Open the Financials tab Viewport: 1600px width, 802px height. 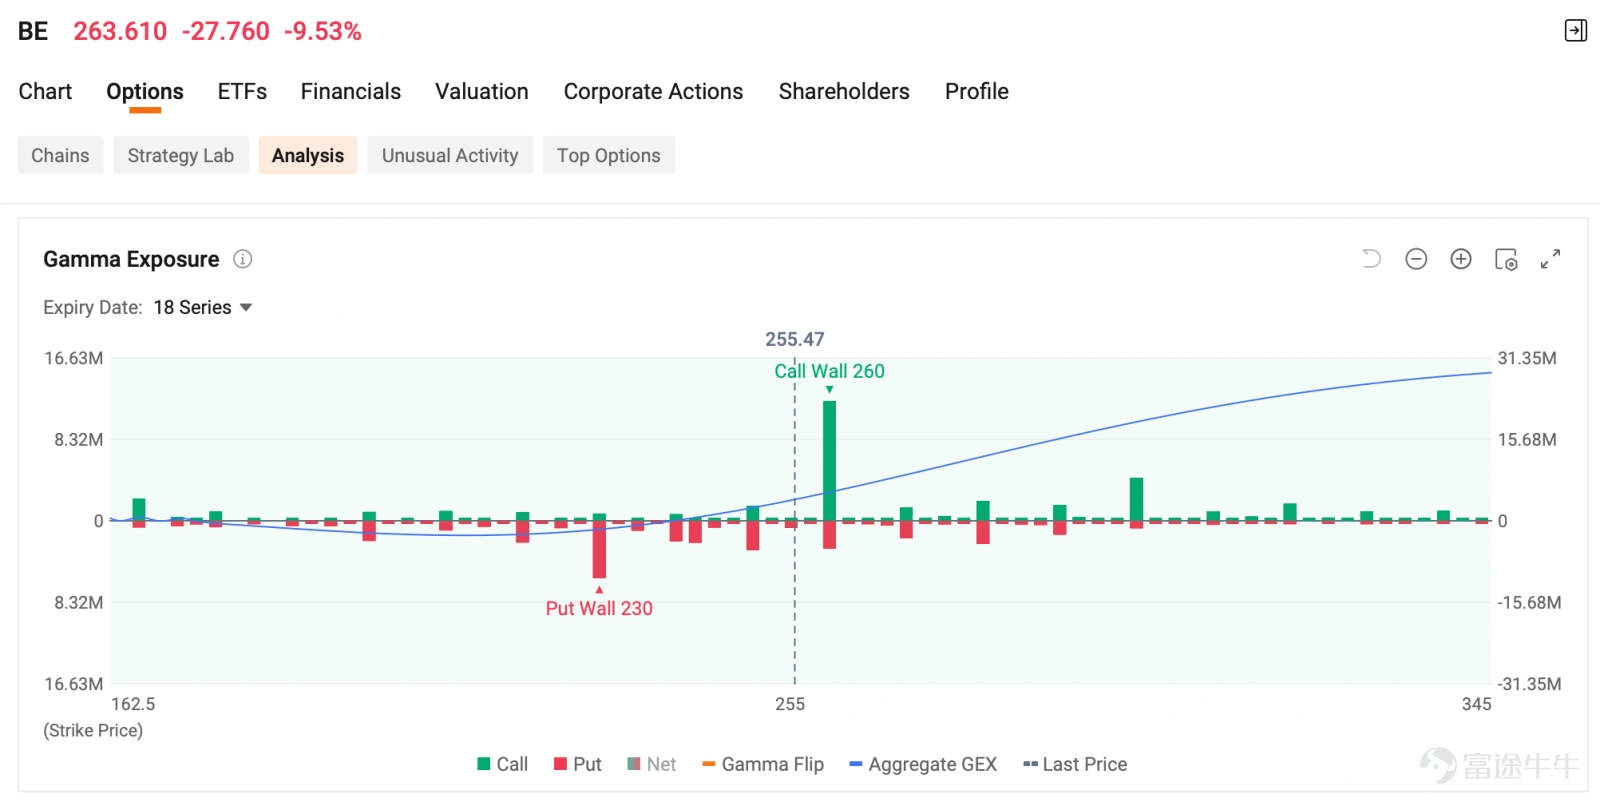351,91
